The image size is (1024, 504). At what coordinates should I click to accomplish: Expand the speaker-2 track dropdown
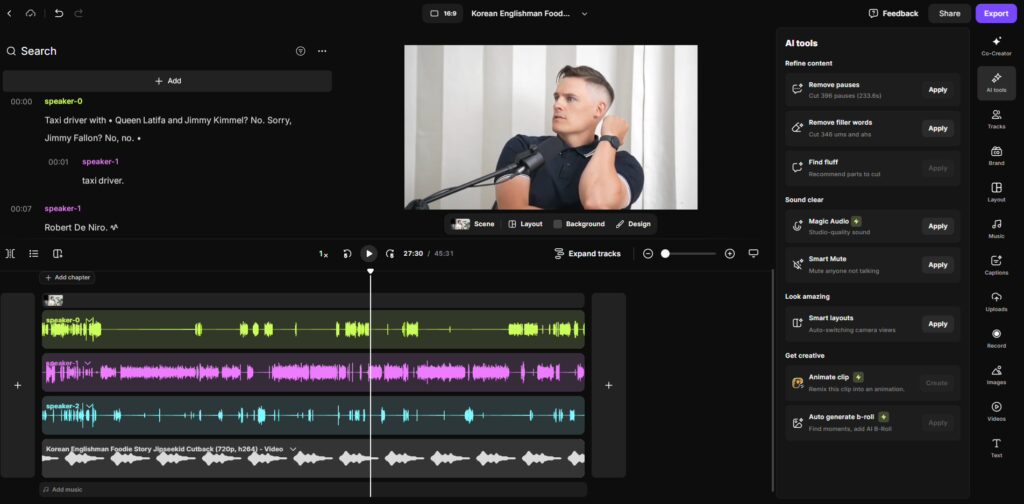coord(89,406)
